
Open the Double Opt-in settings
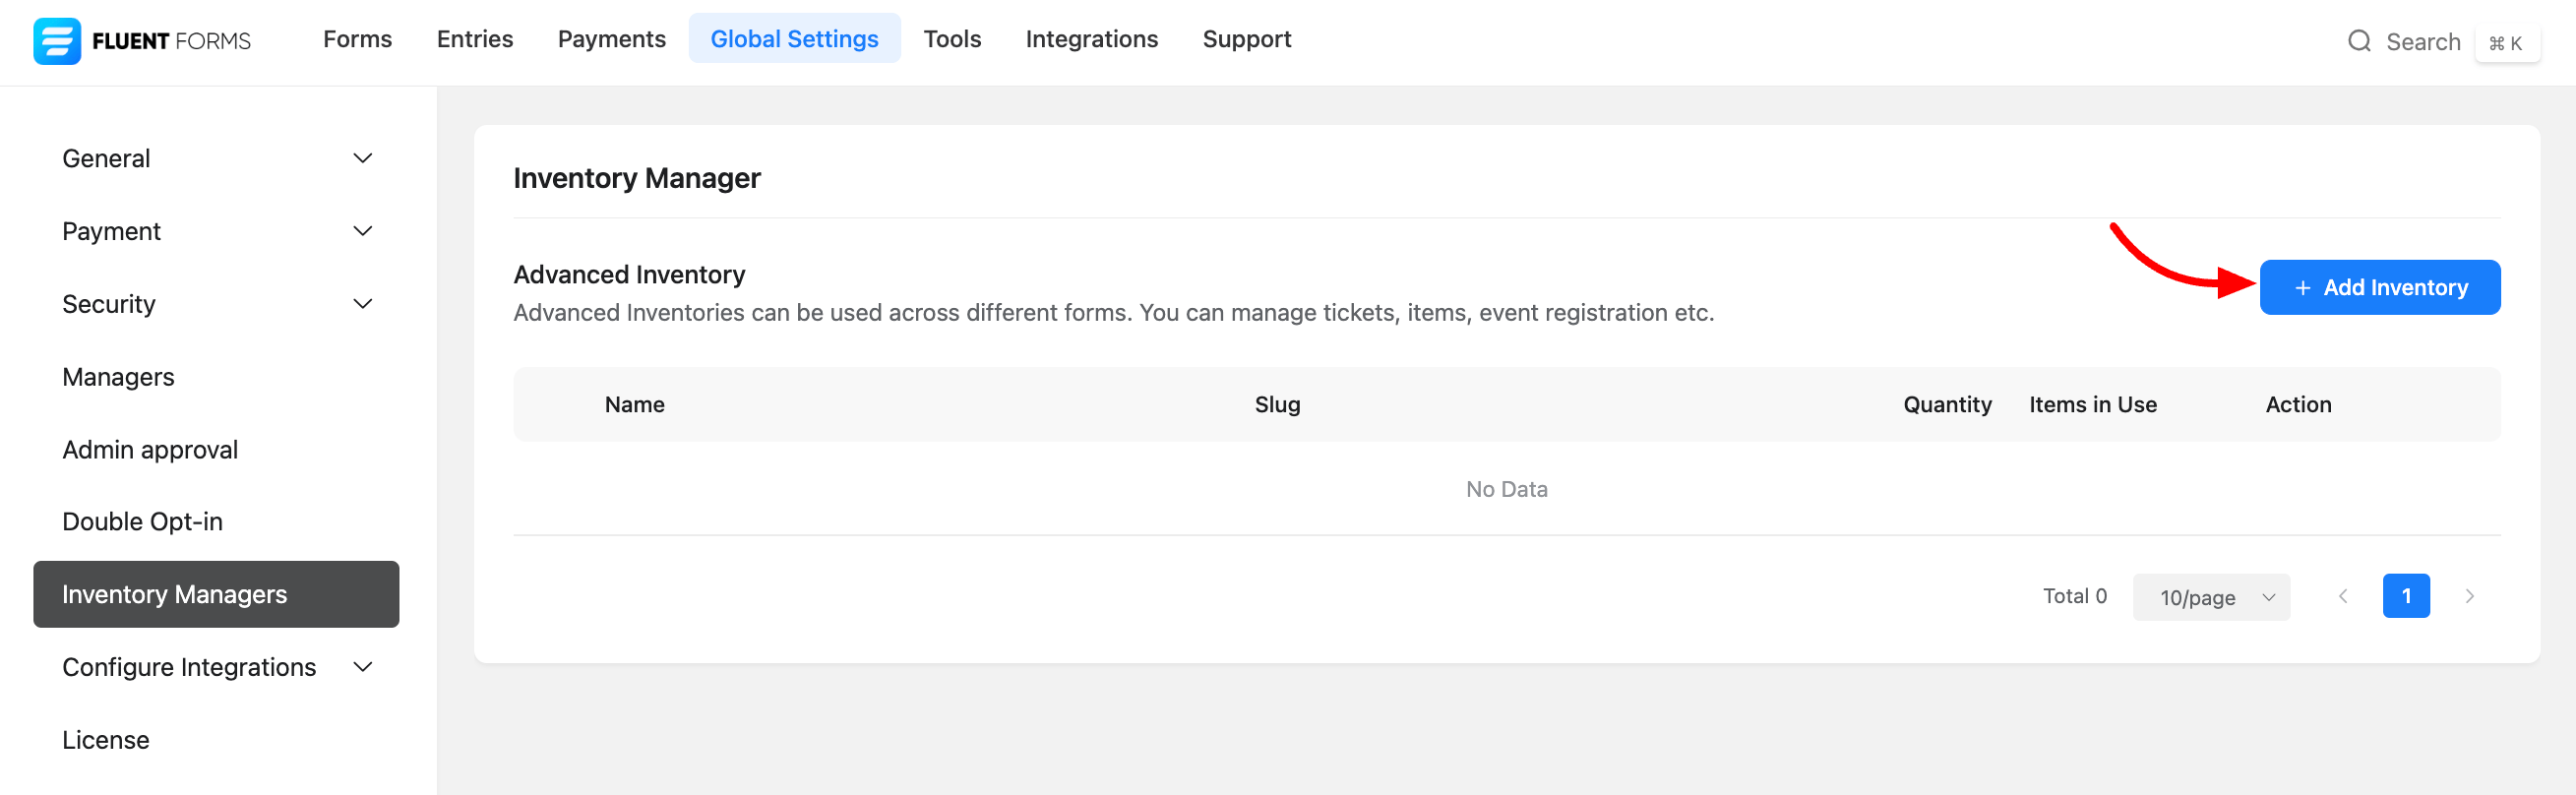[x=142, y=522]
